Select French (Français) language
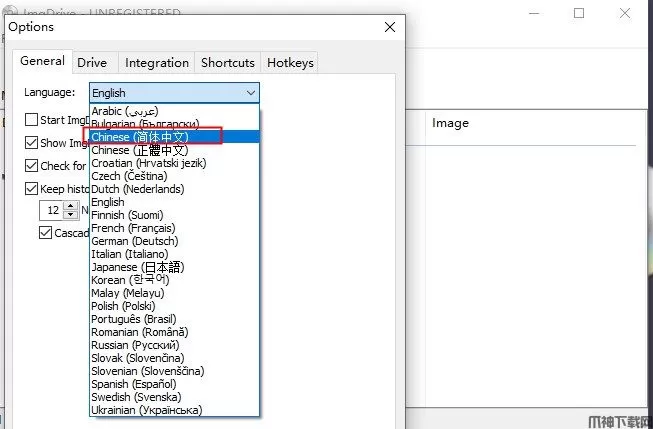 click(174, 228)
